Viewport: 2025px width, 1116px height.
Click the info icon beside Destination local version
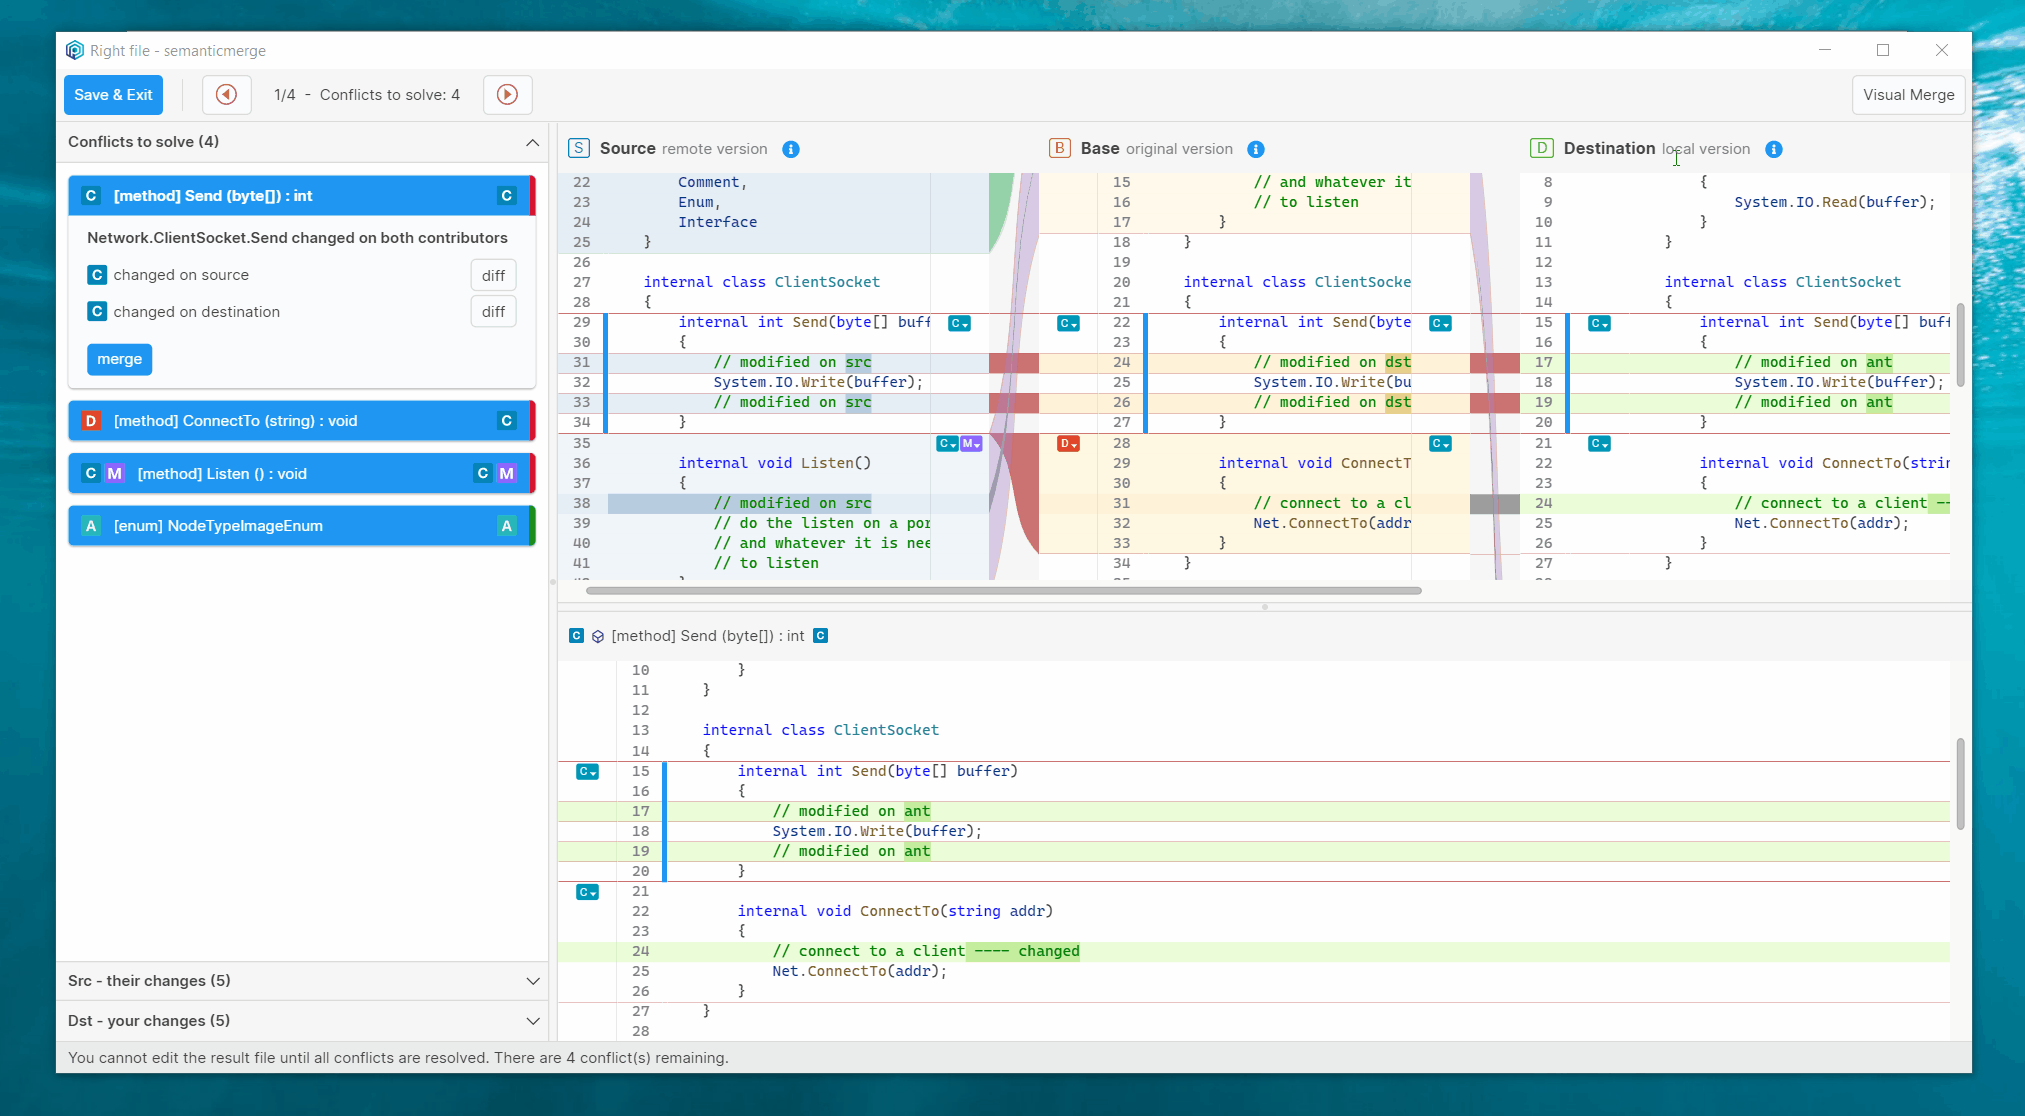coord(1774,149)
